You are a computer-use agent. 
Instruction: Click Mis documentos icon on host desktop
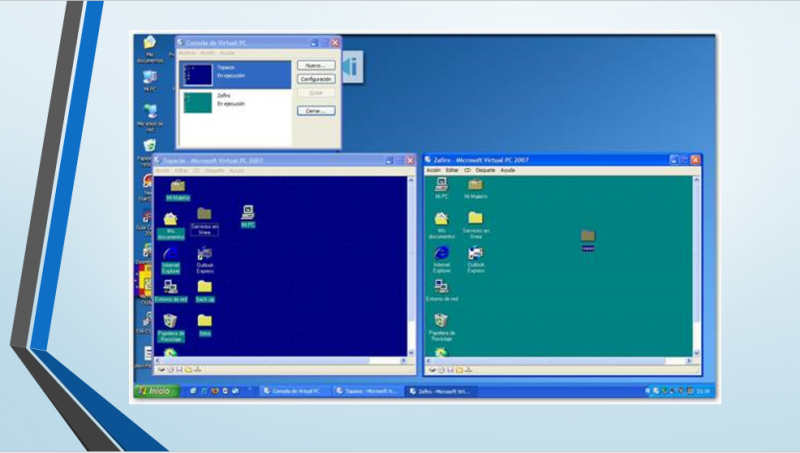149,49
